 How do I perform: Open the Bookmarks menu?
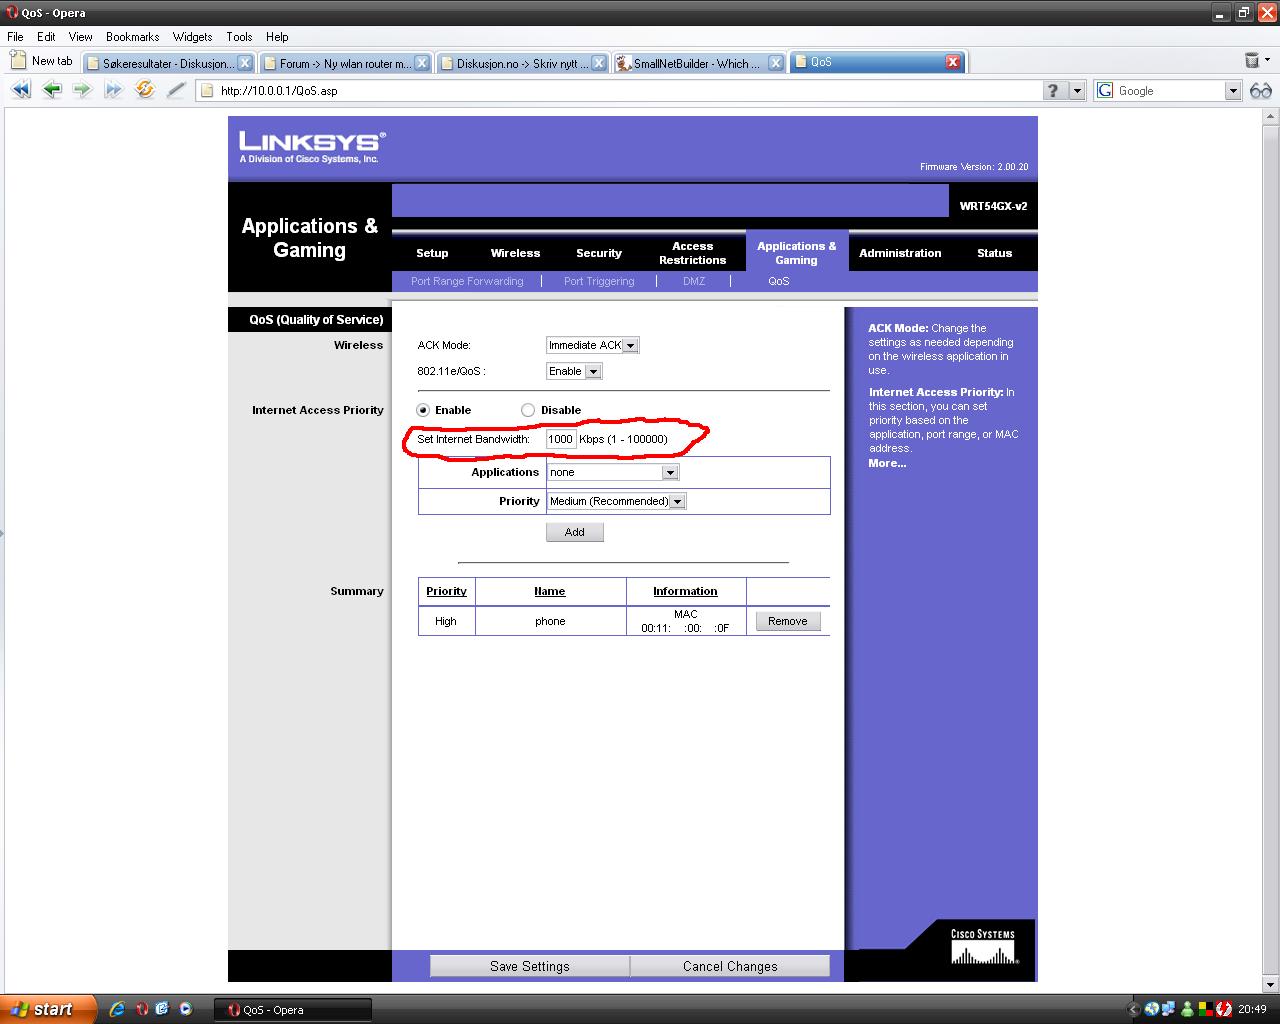(x=132, y=37)
